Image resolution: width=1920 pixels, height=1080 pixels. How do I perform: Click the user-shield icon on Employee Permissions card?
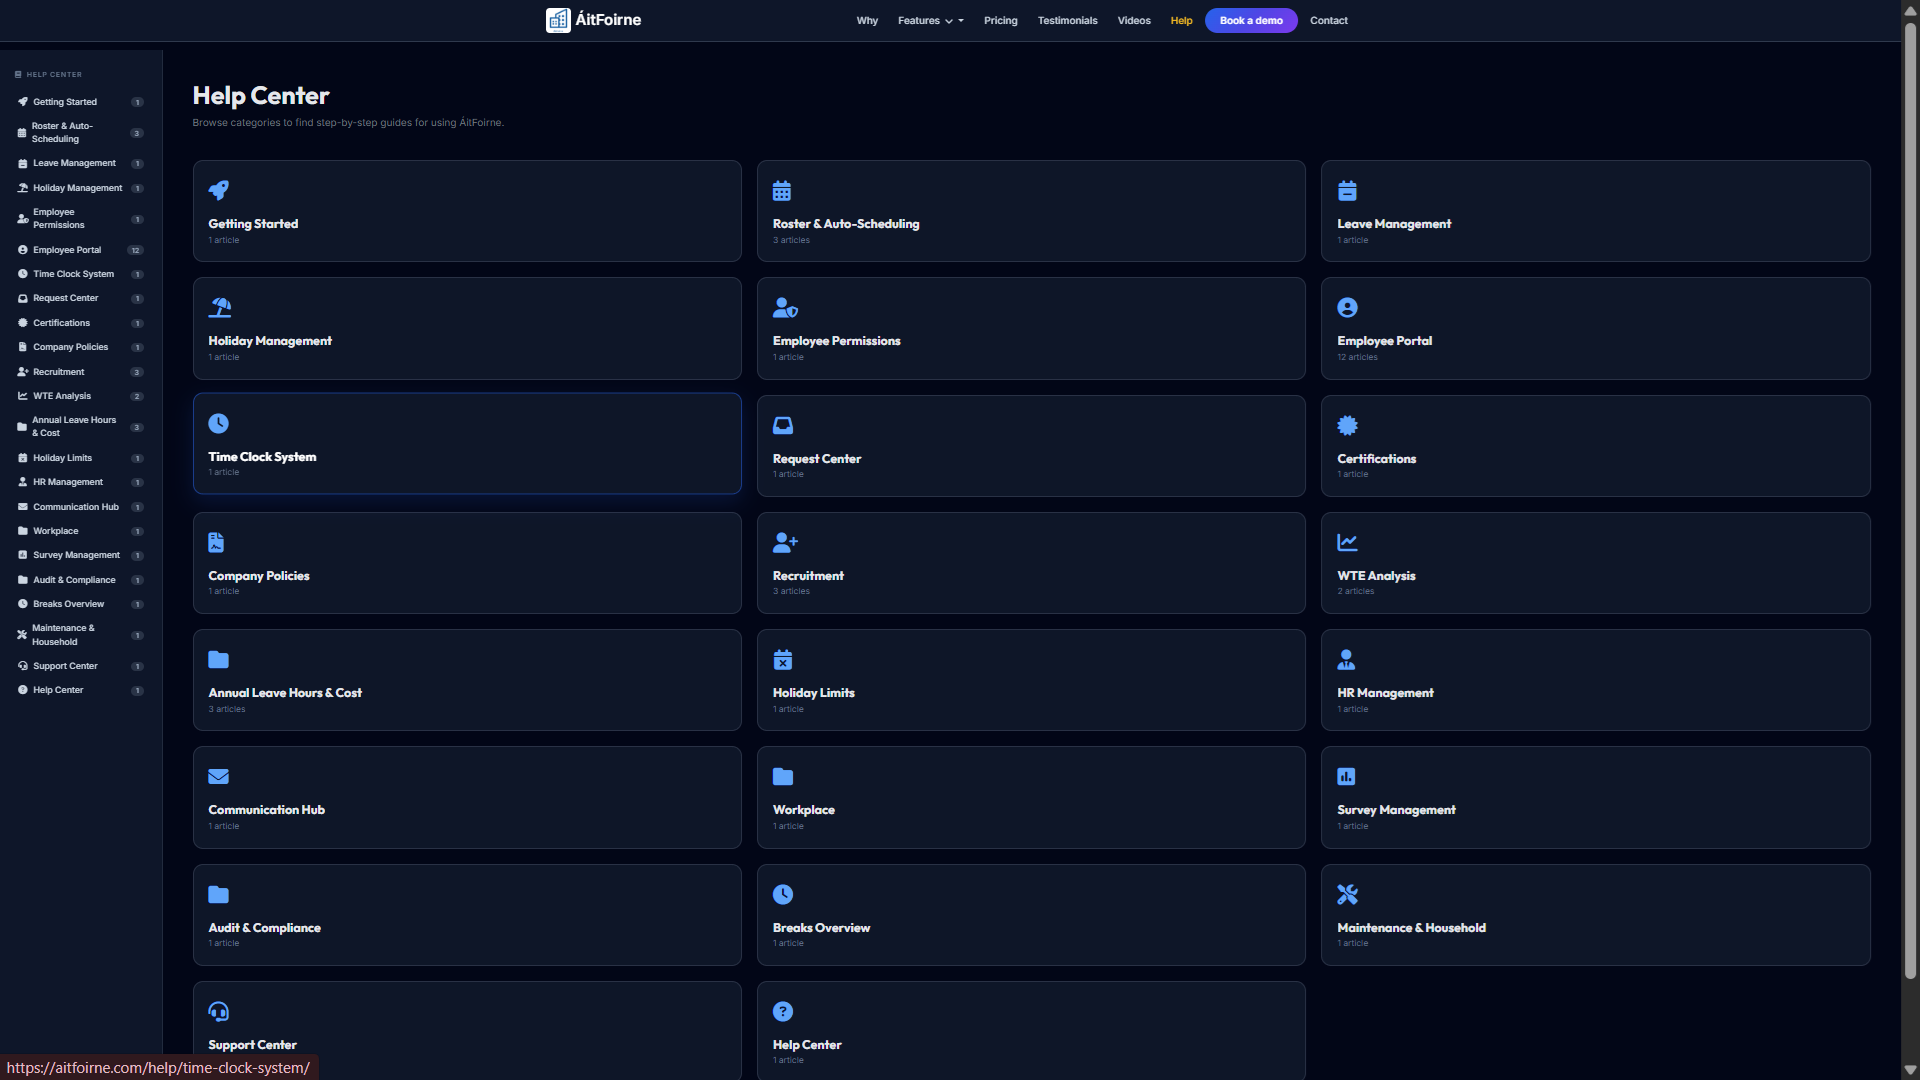(x=785, y=307)
